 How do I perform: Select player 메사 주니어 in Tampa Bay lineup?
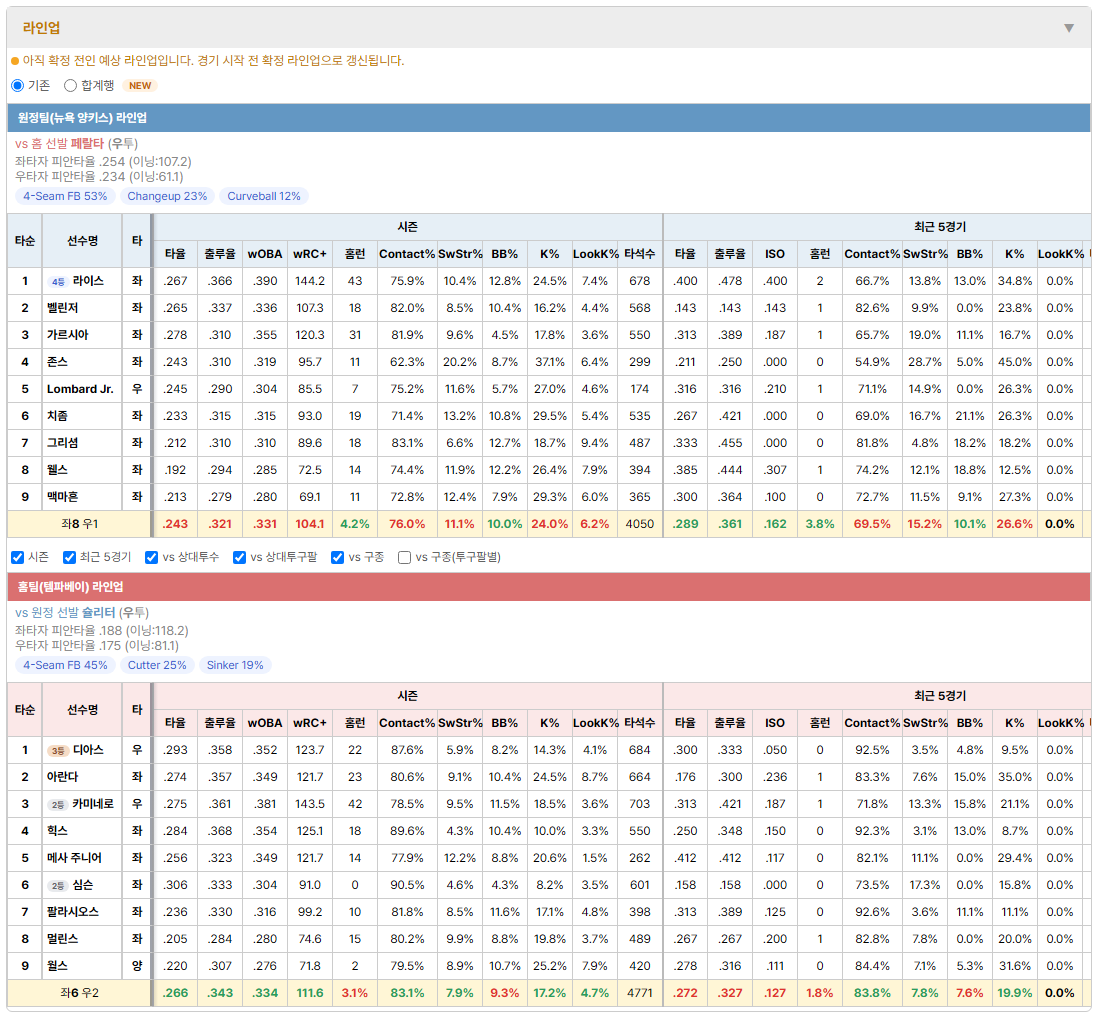[x=74, y=858]
